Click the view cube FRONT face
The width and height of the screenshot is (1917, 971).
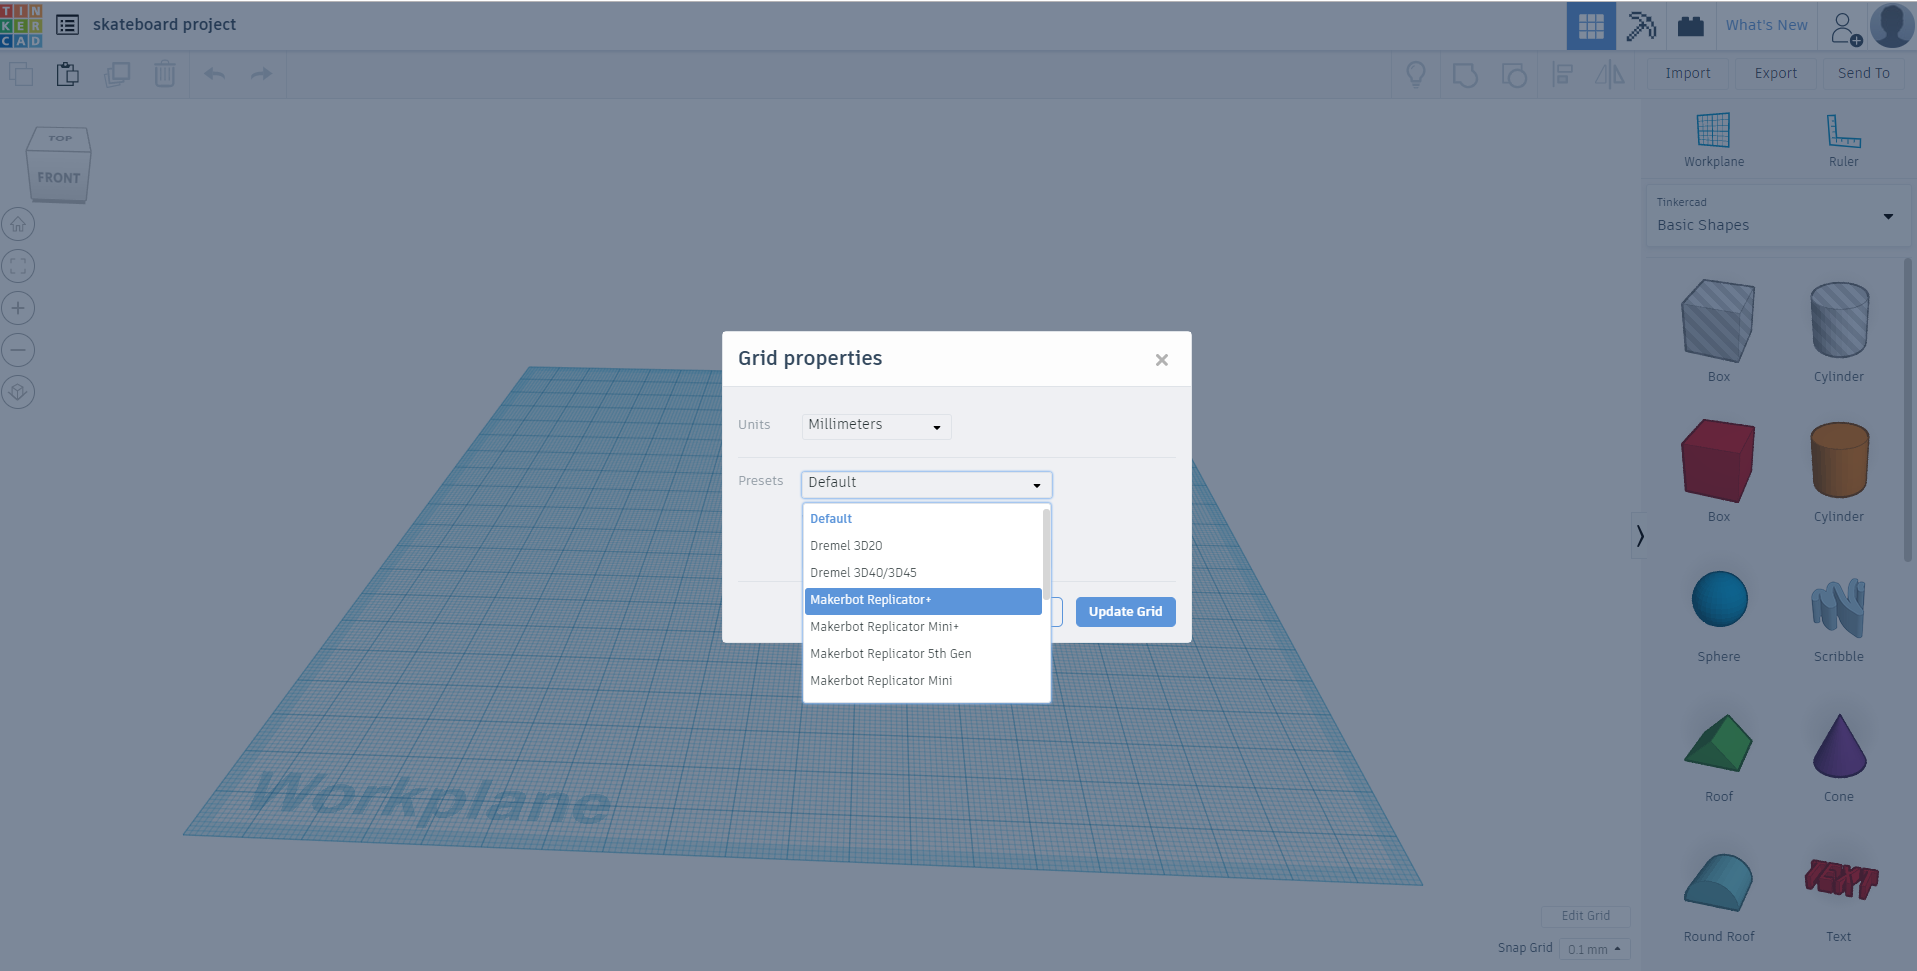[x=58, y=178]
